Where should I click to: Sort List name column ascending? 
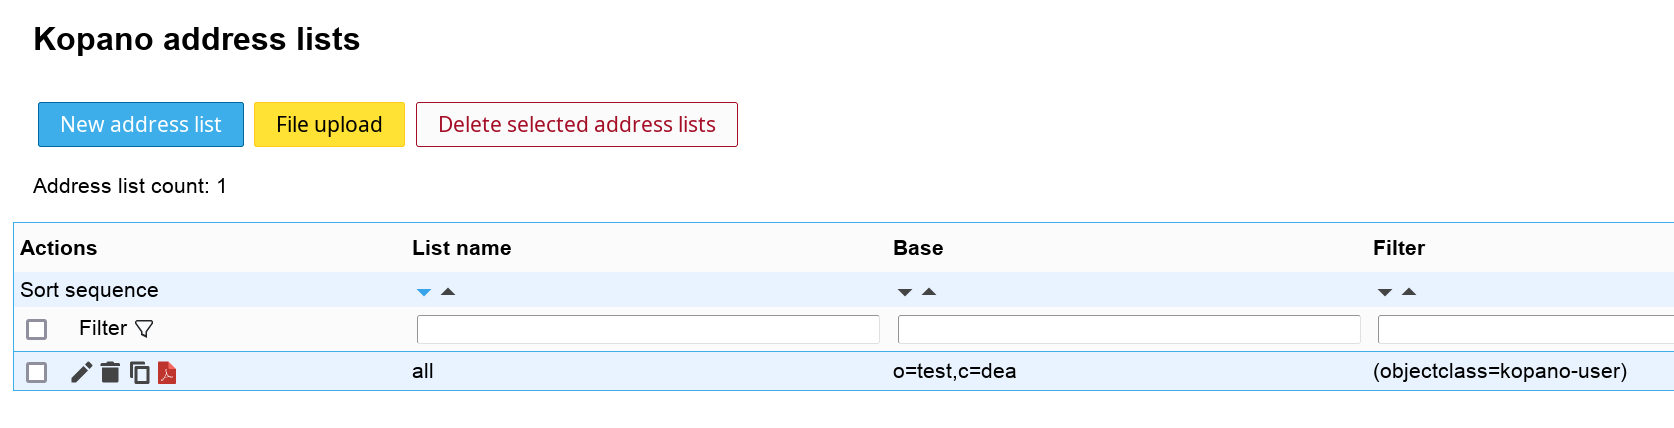point(448,292)
